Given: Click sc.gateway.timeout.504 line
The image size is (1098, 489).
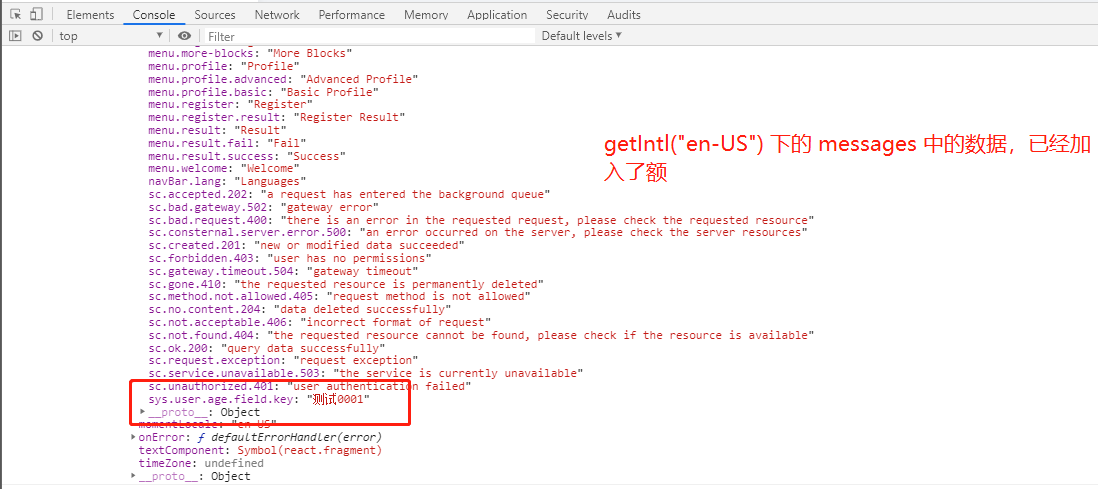Looking at the screenshot, I should coord(284,270).
